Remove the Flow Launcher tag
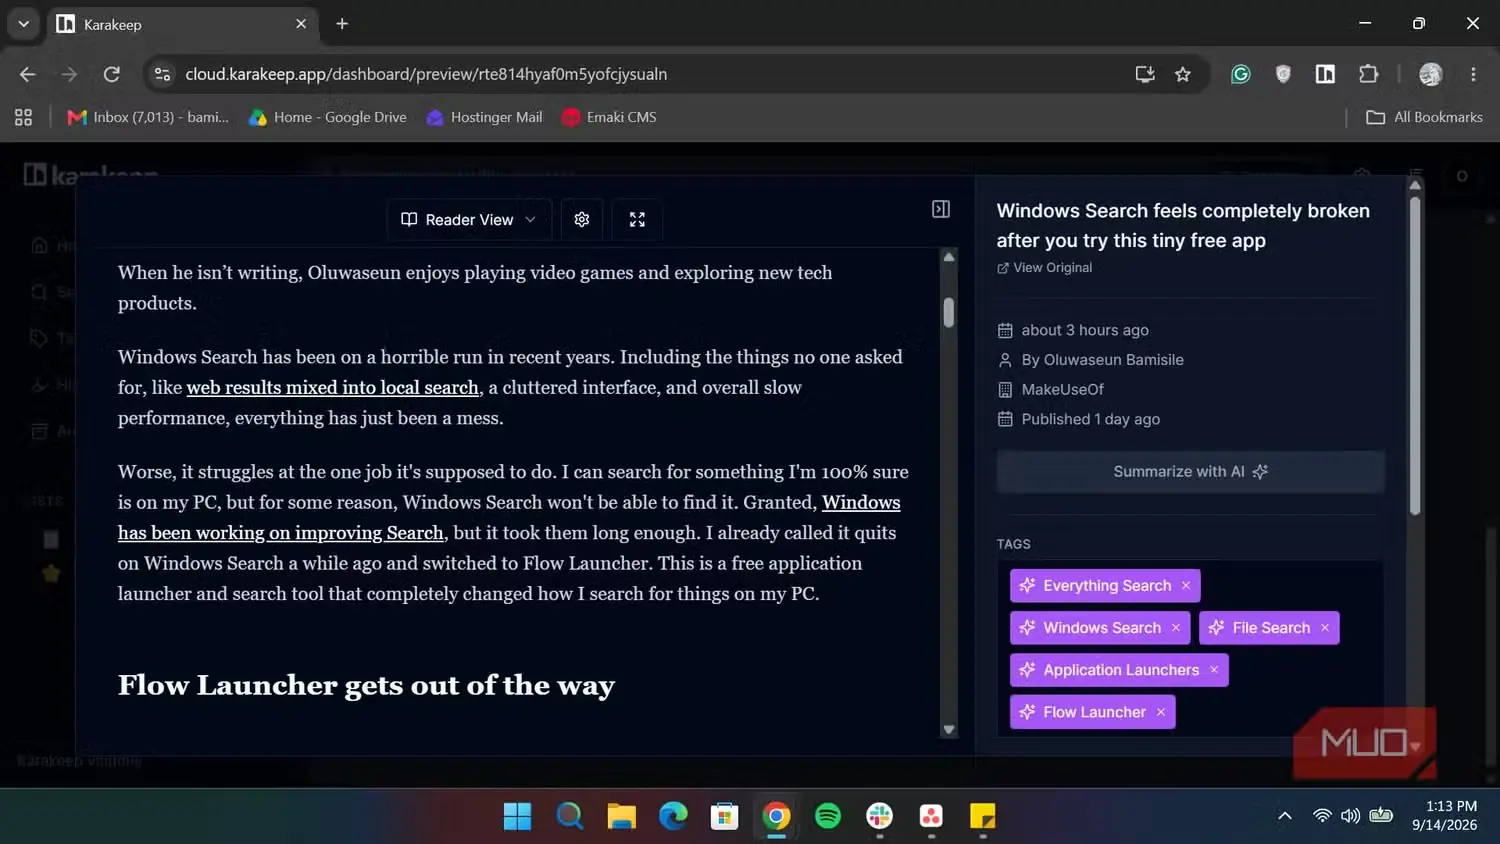The image size is (1500, 844). pos(1161,712)
